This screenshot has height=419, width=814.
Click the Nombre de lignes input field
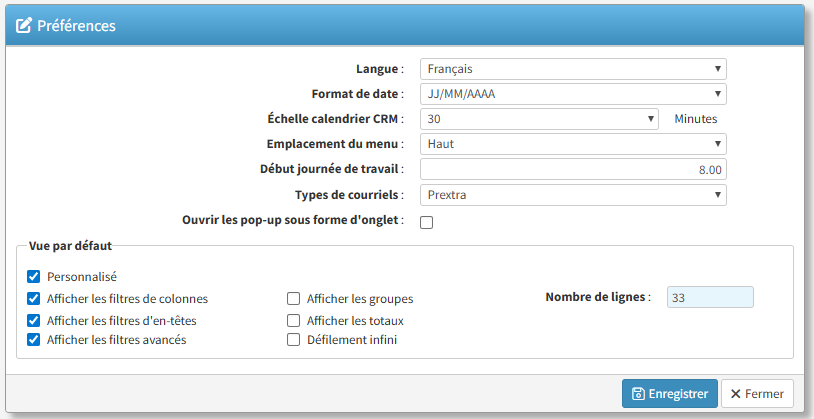[709, 298]
